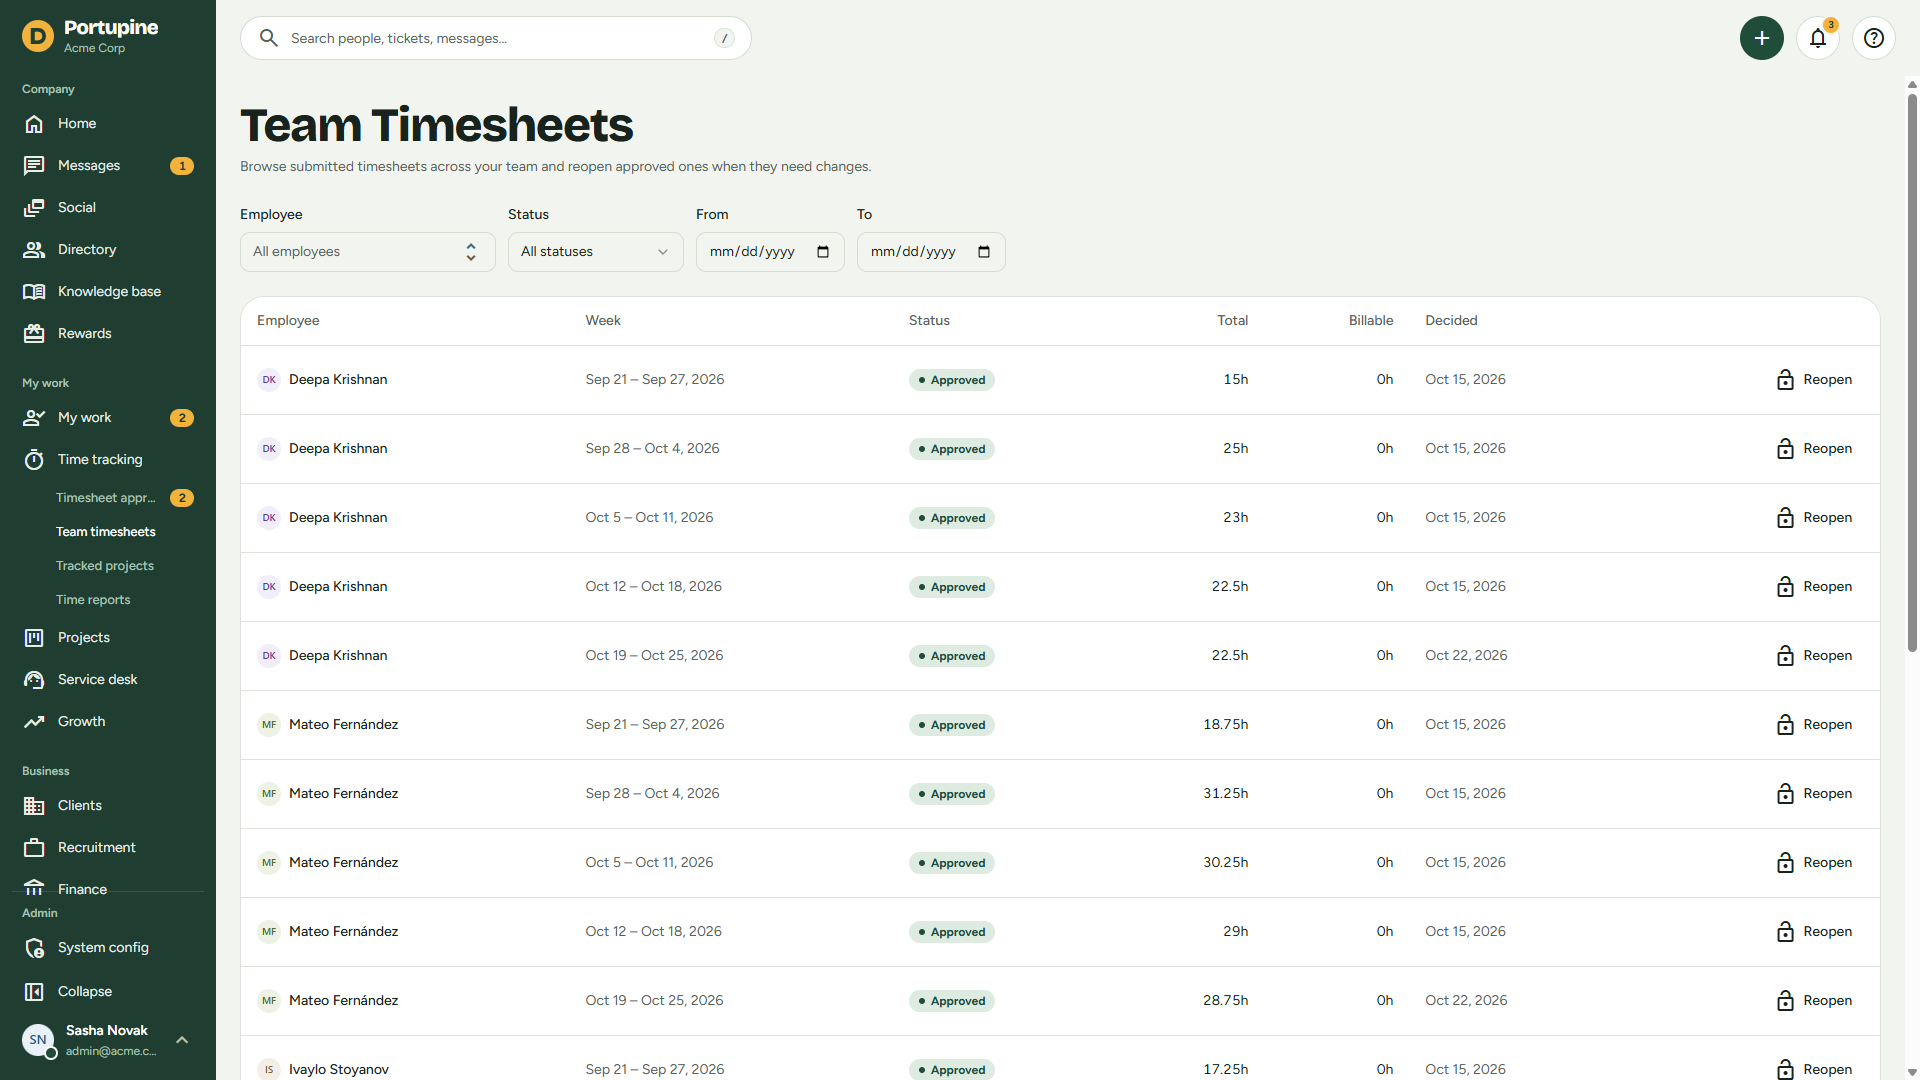
Task: Open the From date calendar picker
Action: (x=823, y=252)
